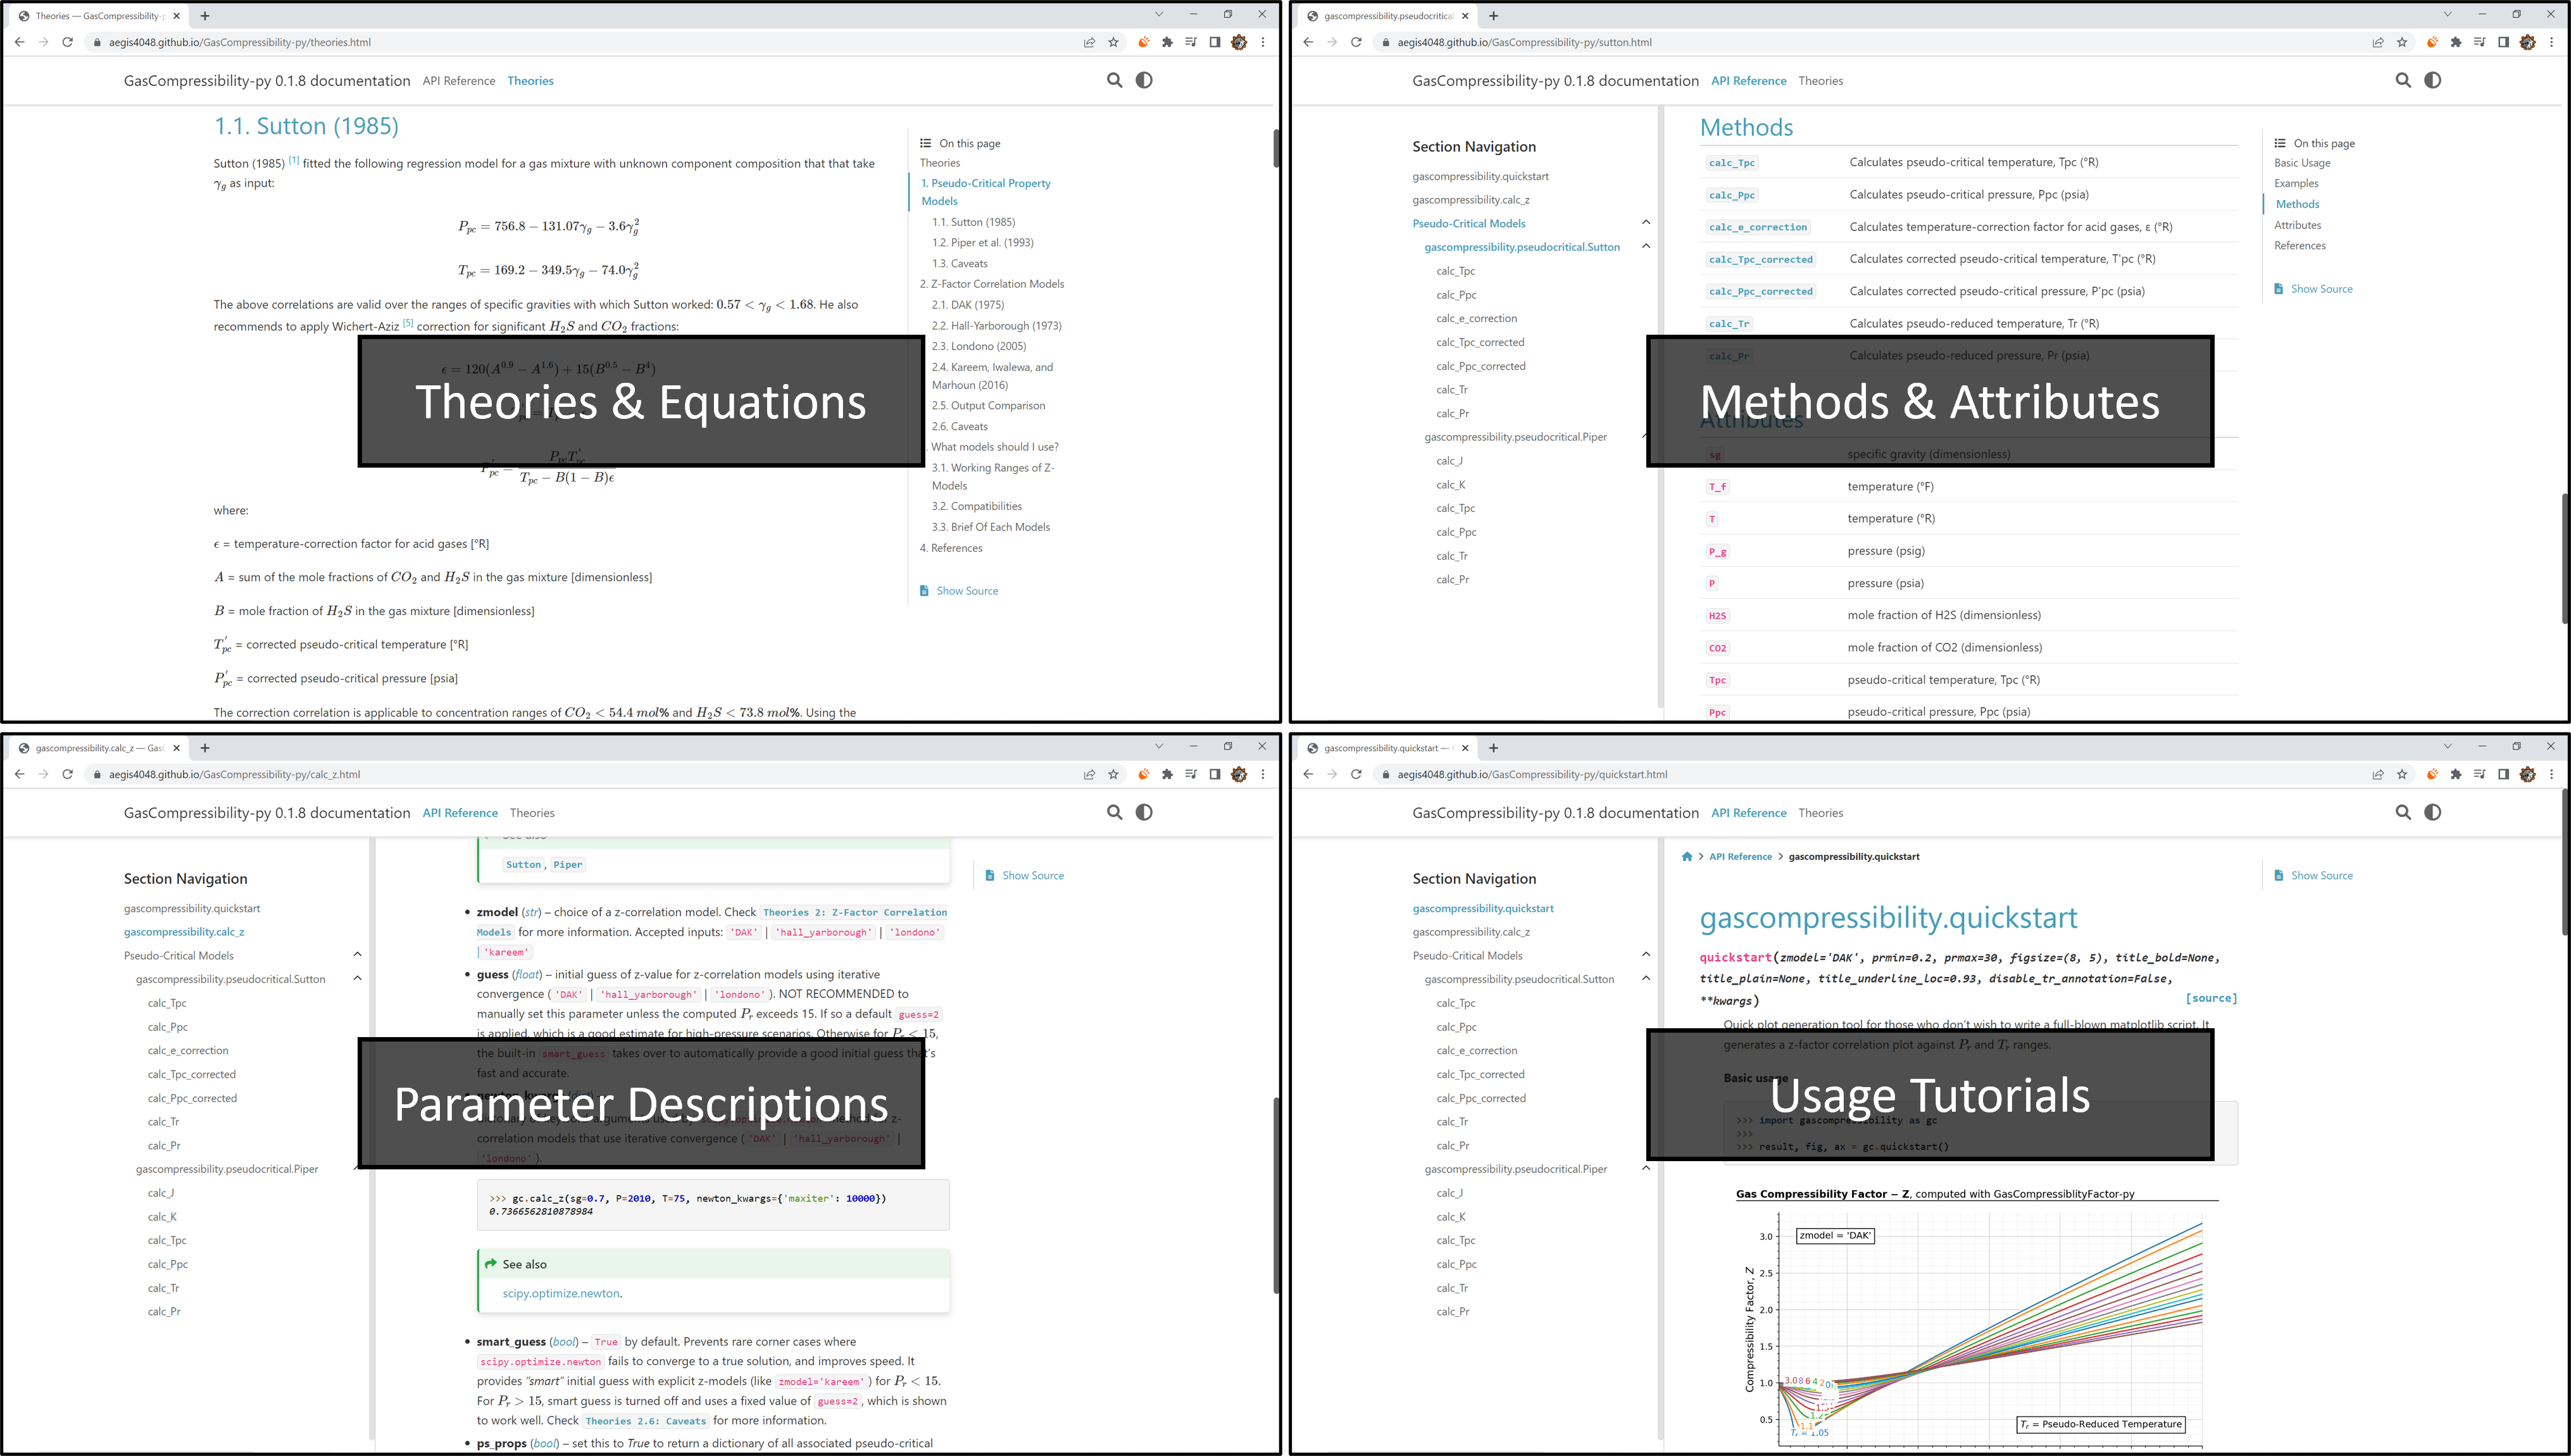Click home breadcrumb icon on quickstart page
The width and height of the screenshot is (2571, 1456).
click(1687, 857)
